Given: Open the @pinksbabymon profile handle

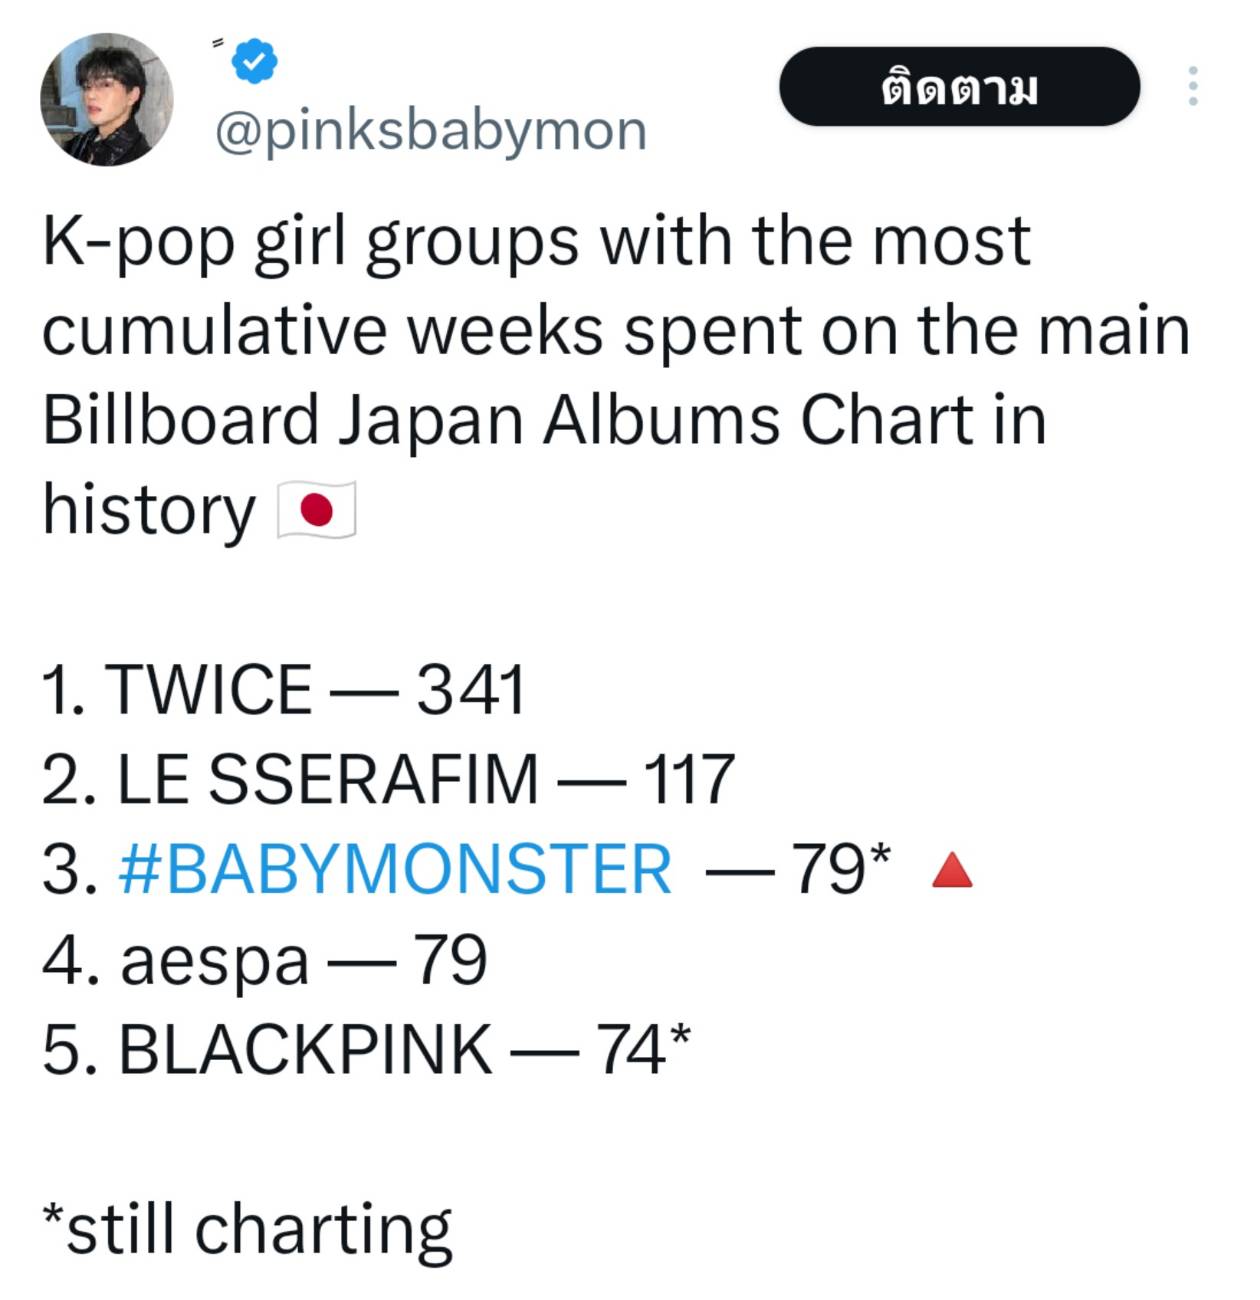Looking at the screenshot, I should pos(431,131).
